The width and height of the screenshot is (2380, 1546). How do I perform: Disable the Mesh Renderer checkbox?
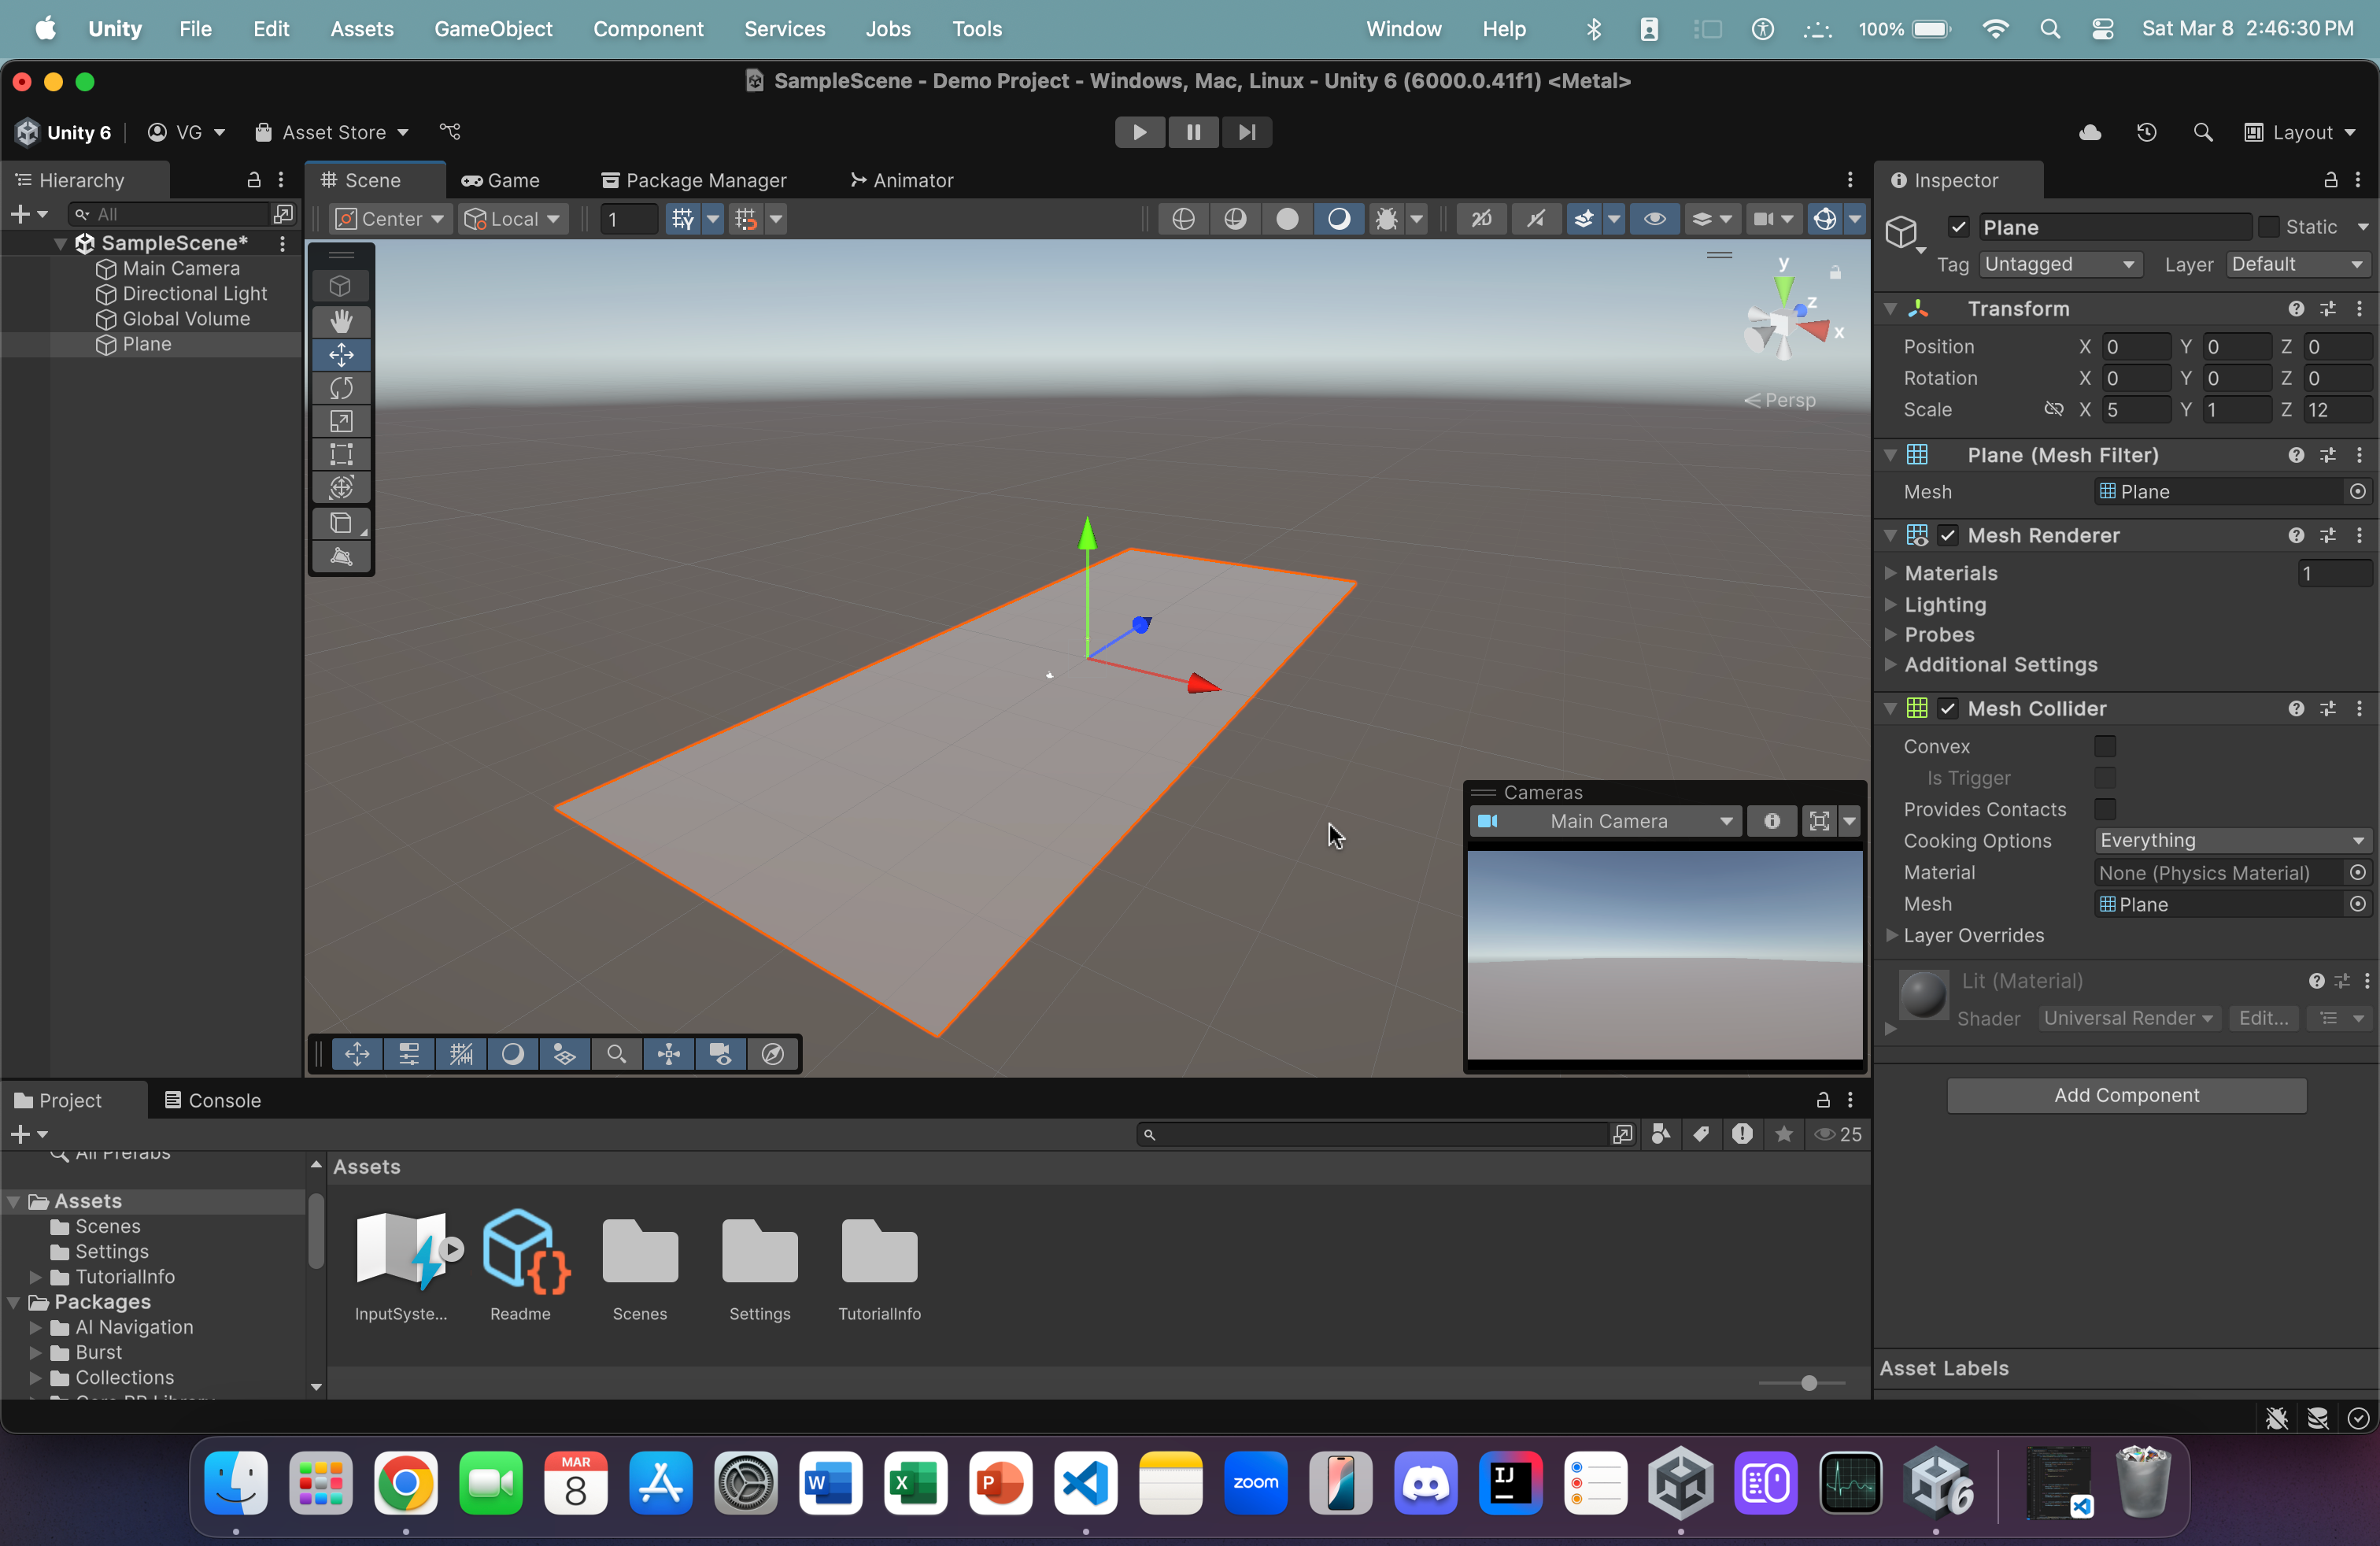pos(1947,536)
